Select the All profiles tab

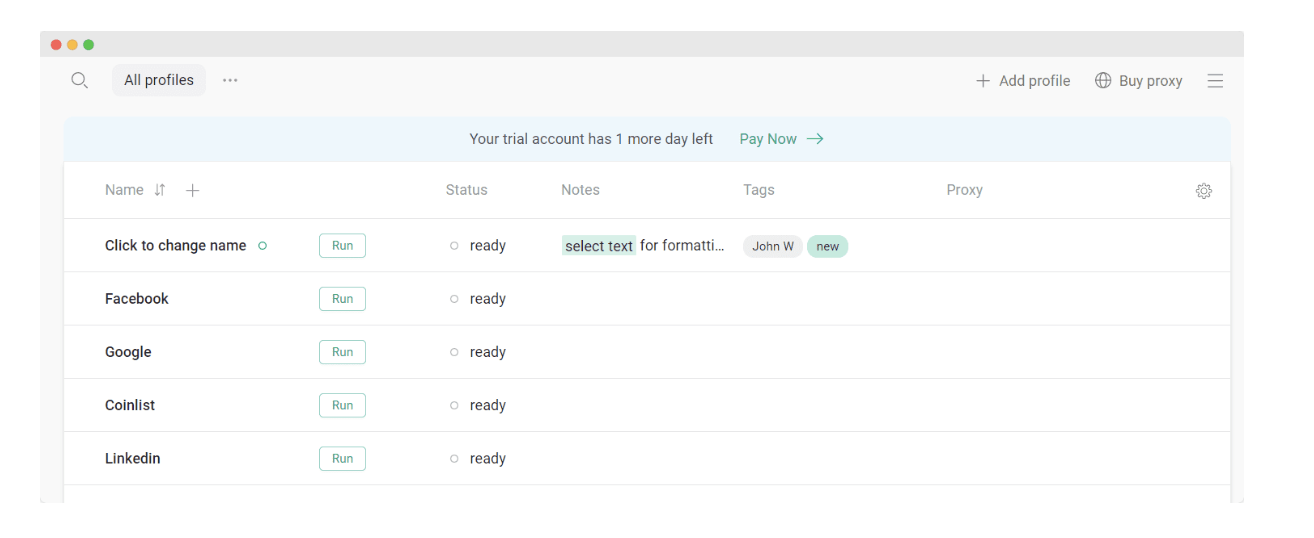pos(159,80)
